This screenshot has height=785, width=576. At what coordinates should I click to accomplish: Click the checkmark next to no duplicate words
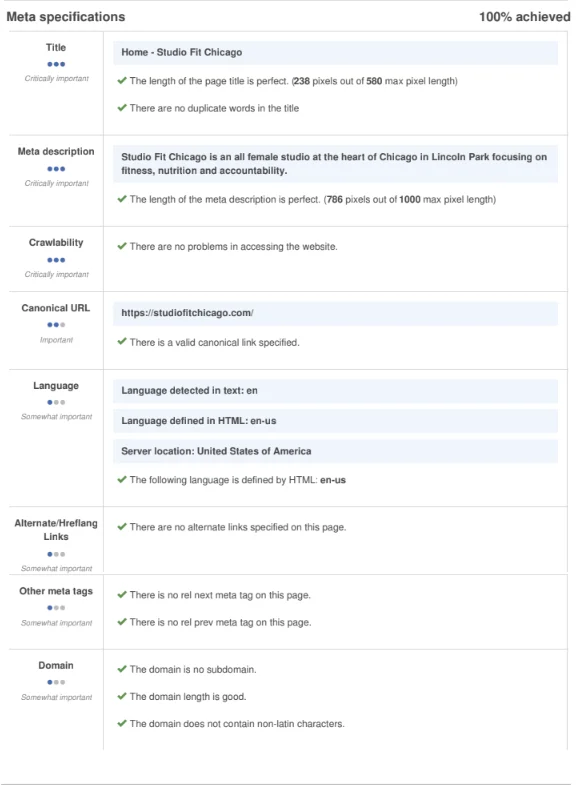point(122,108)
